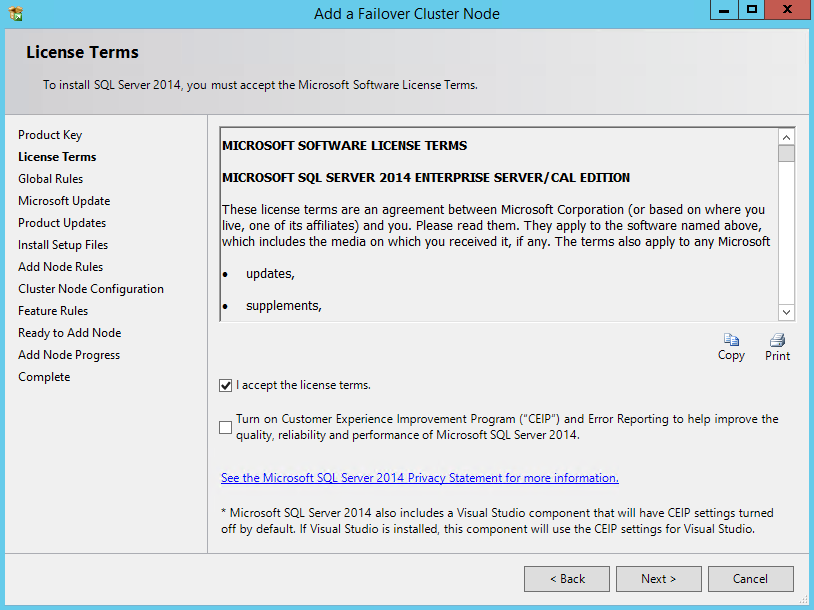Screen dimensions: 814x610
Task: Uncheck 'I accept the license terms' checkbox
Action: tap(225, 385)
